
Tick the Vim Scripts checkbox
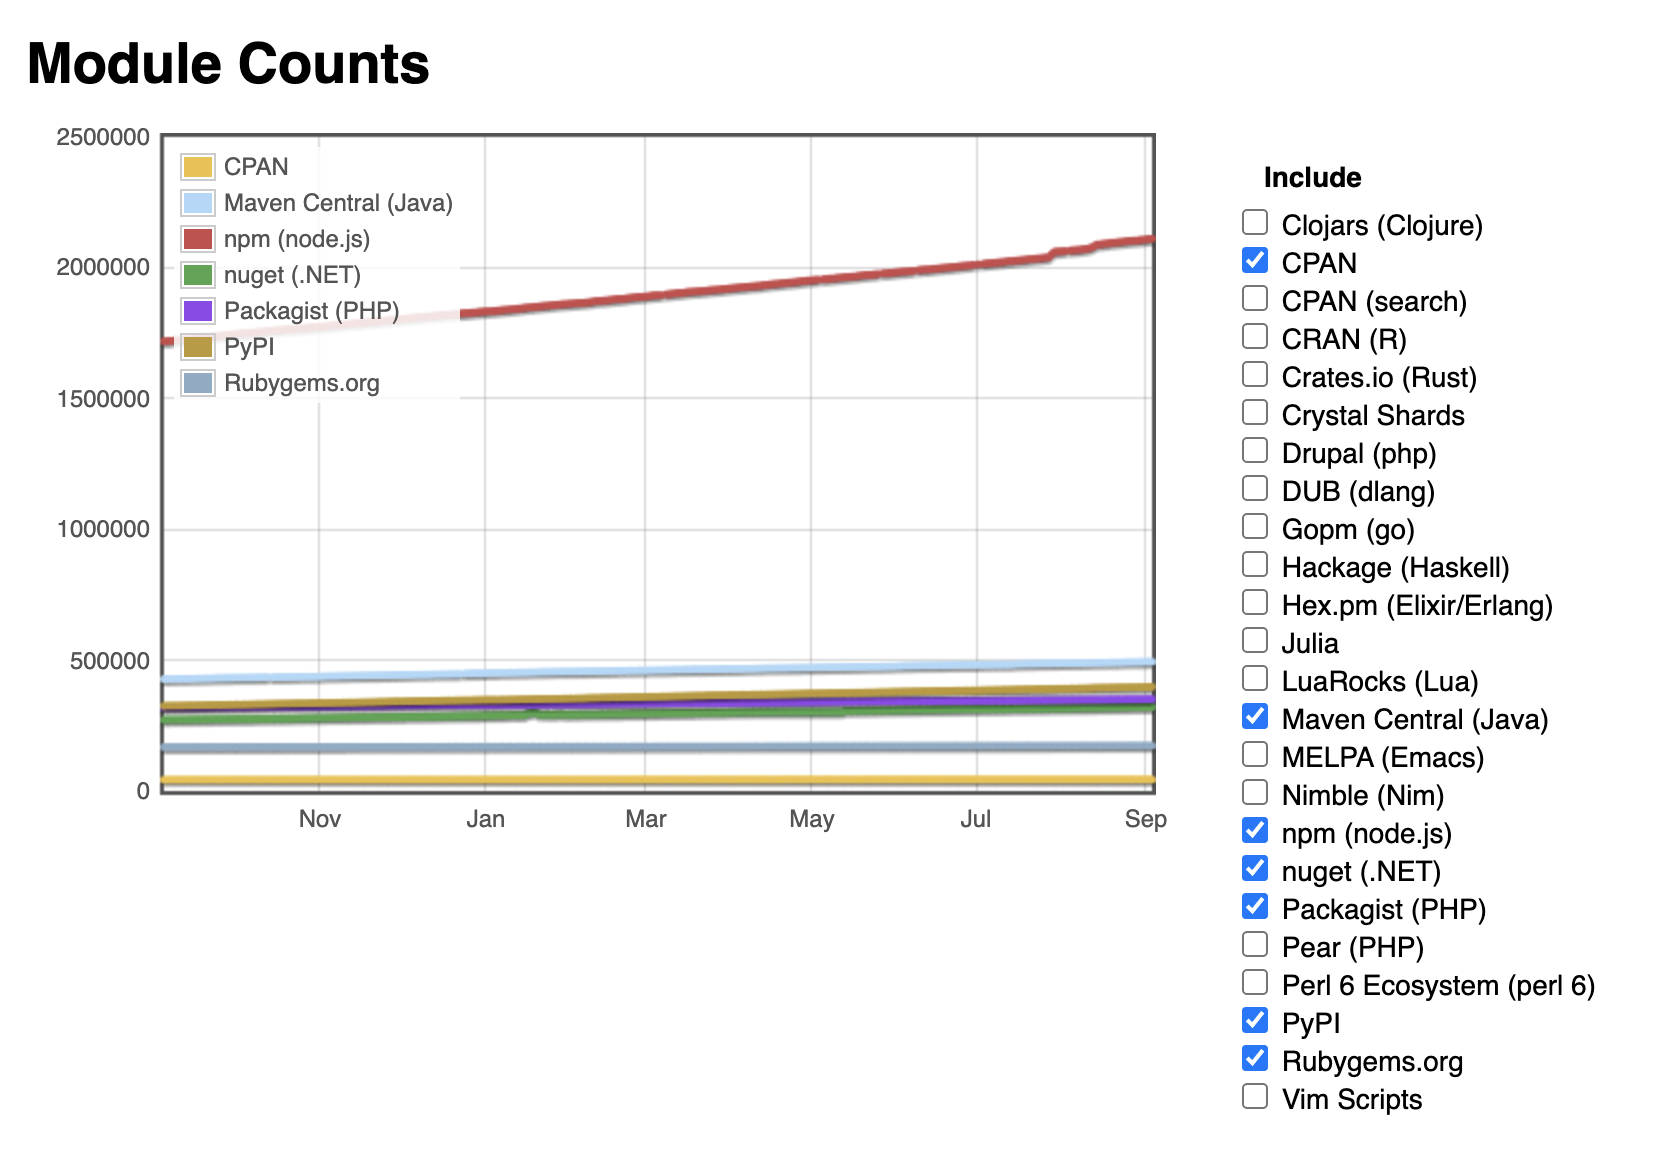pyautogui.click(x=1255, y=1096)
